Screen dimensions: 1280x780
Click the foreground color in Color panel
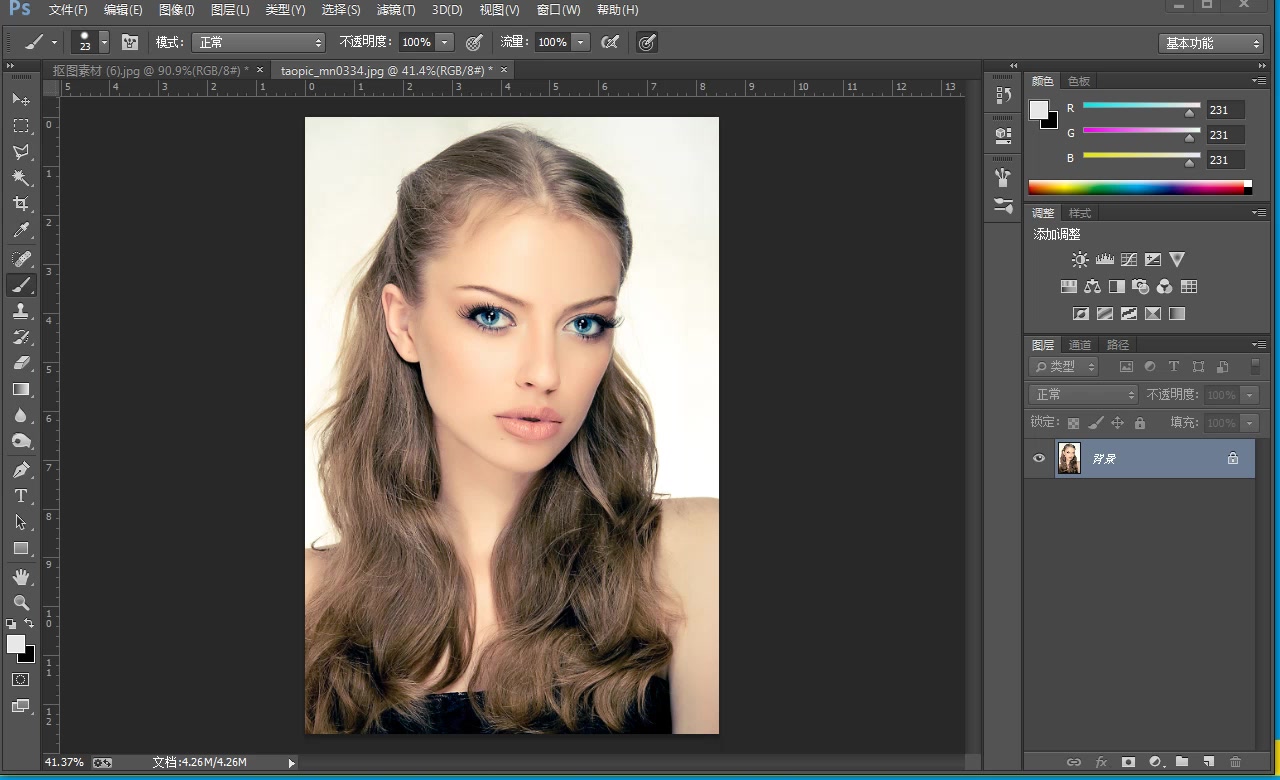[x=1039, y=110]
